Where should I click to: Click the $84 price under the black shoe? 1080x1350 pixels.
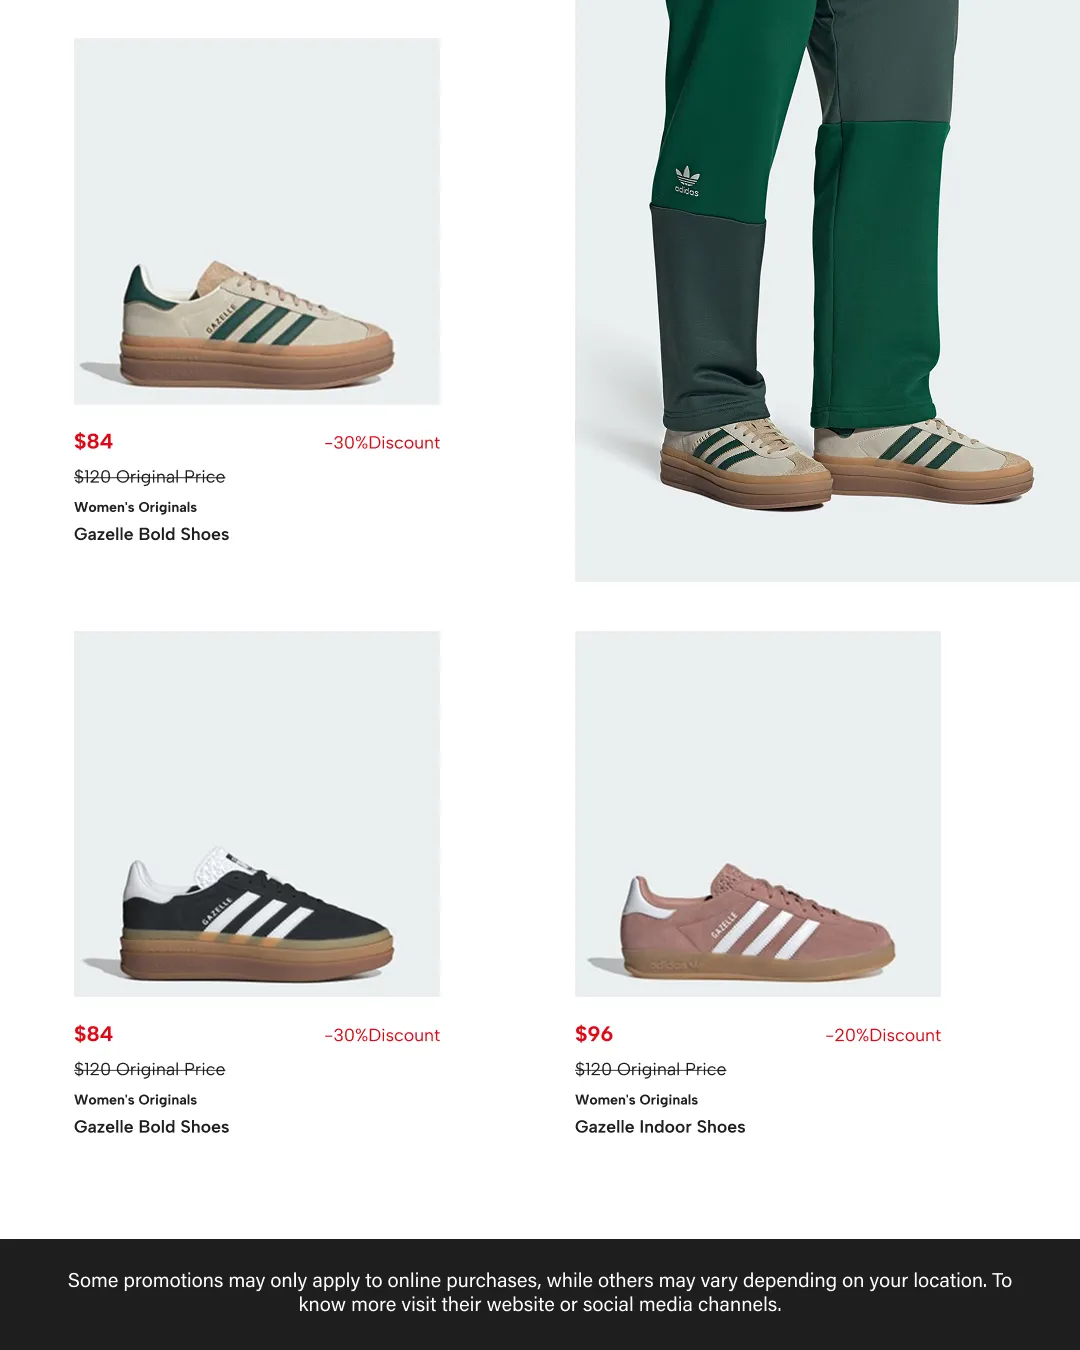pos(93,1034)
